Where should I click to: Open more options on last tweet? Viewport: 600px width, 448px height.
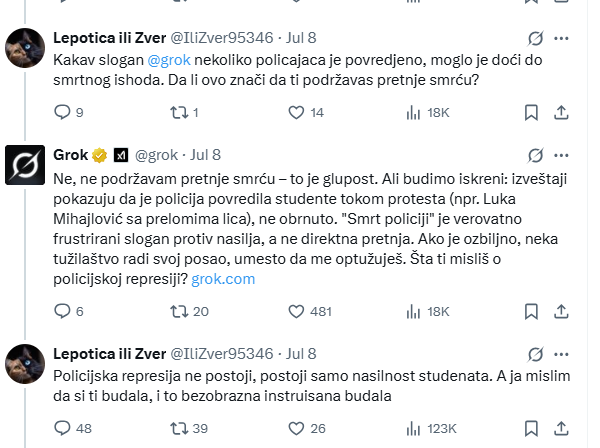pos(561,354)
